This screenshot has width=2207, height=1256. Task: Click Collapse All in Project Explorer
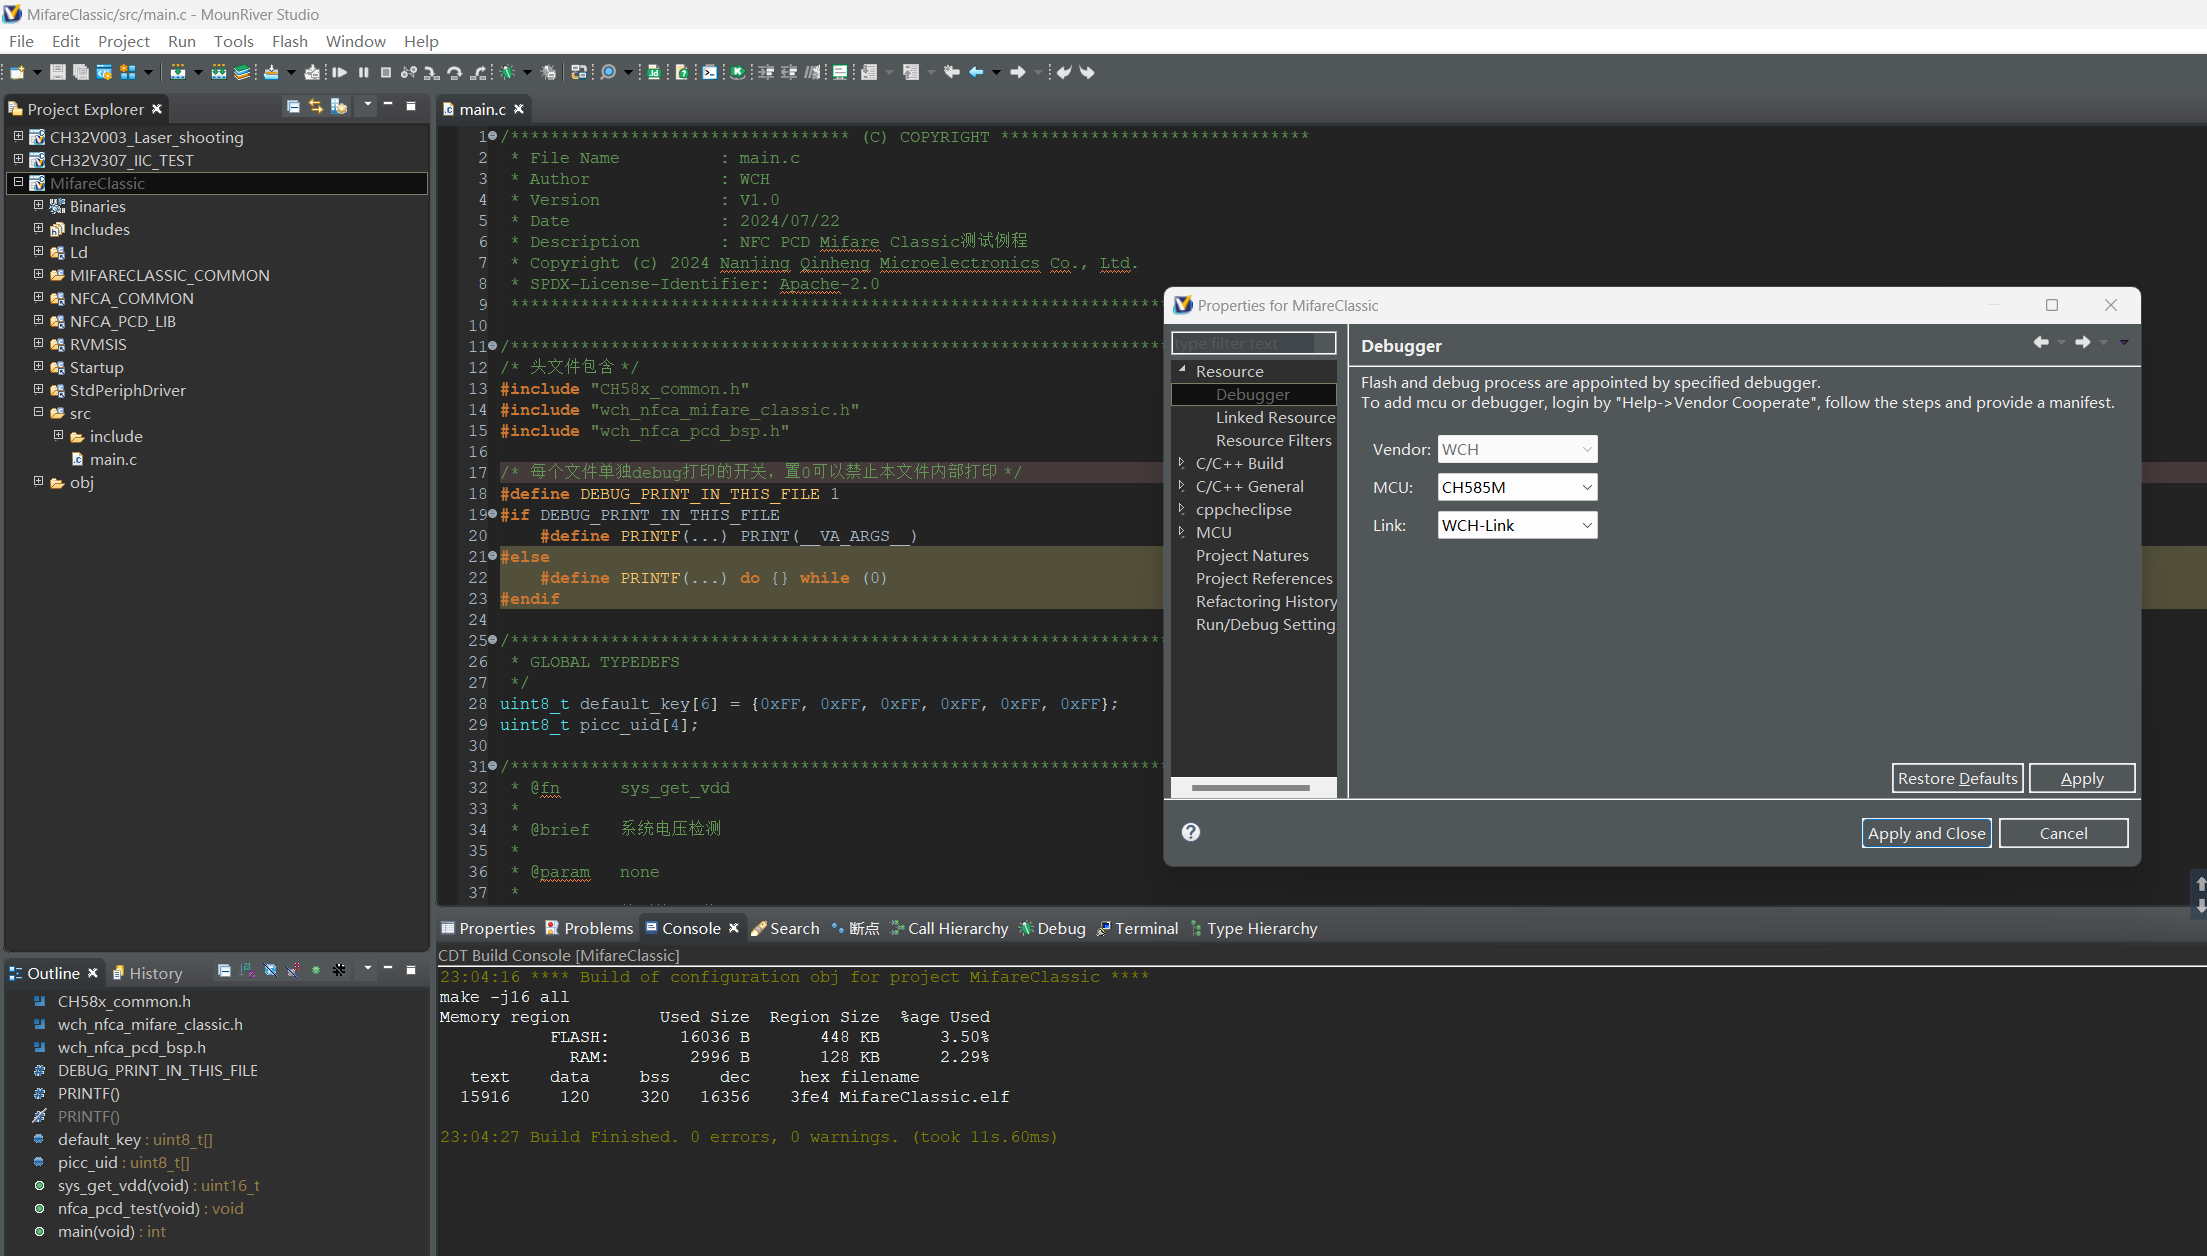[x=293, y=106]
